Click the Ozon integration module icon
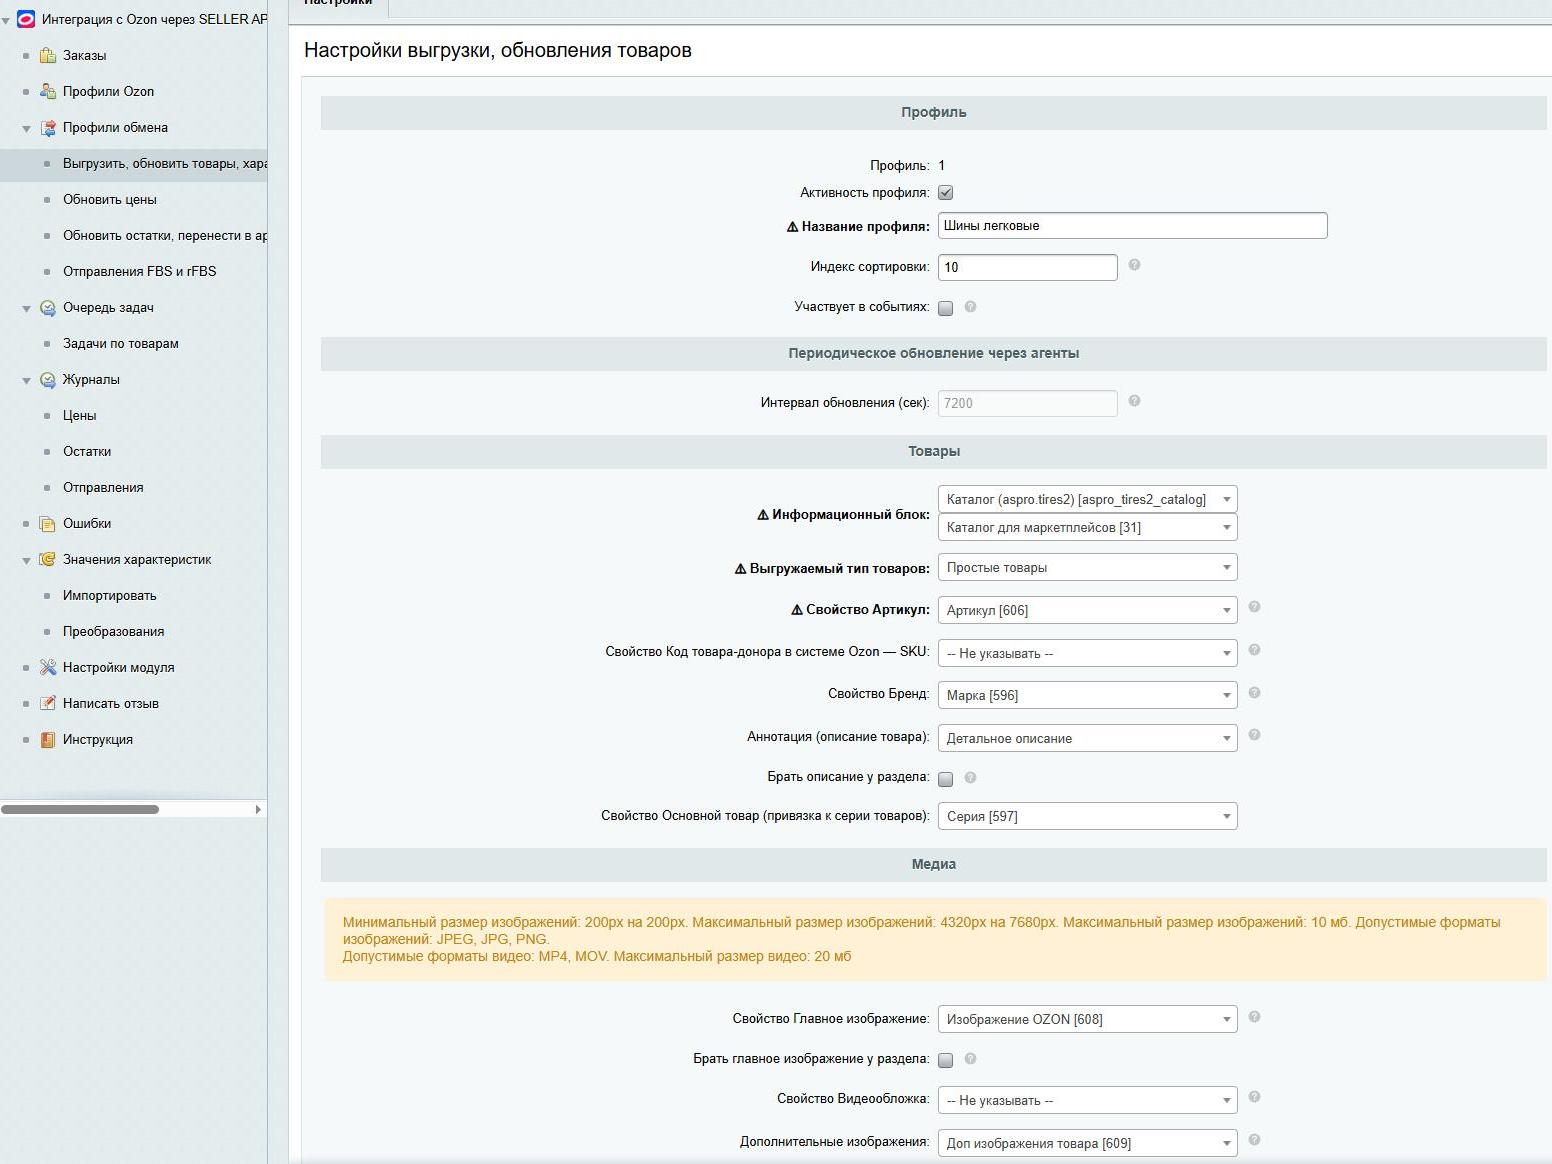Image resolution: width=1552 pixels, height=1164 pixels. (x=26, y=19)
